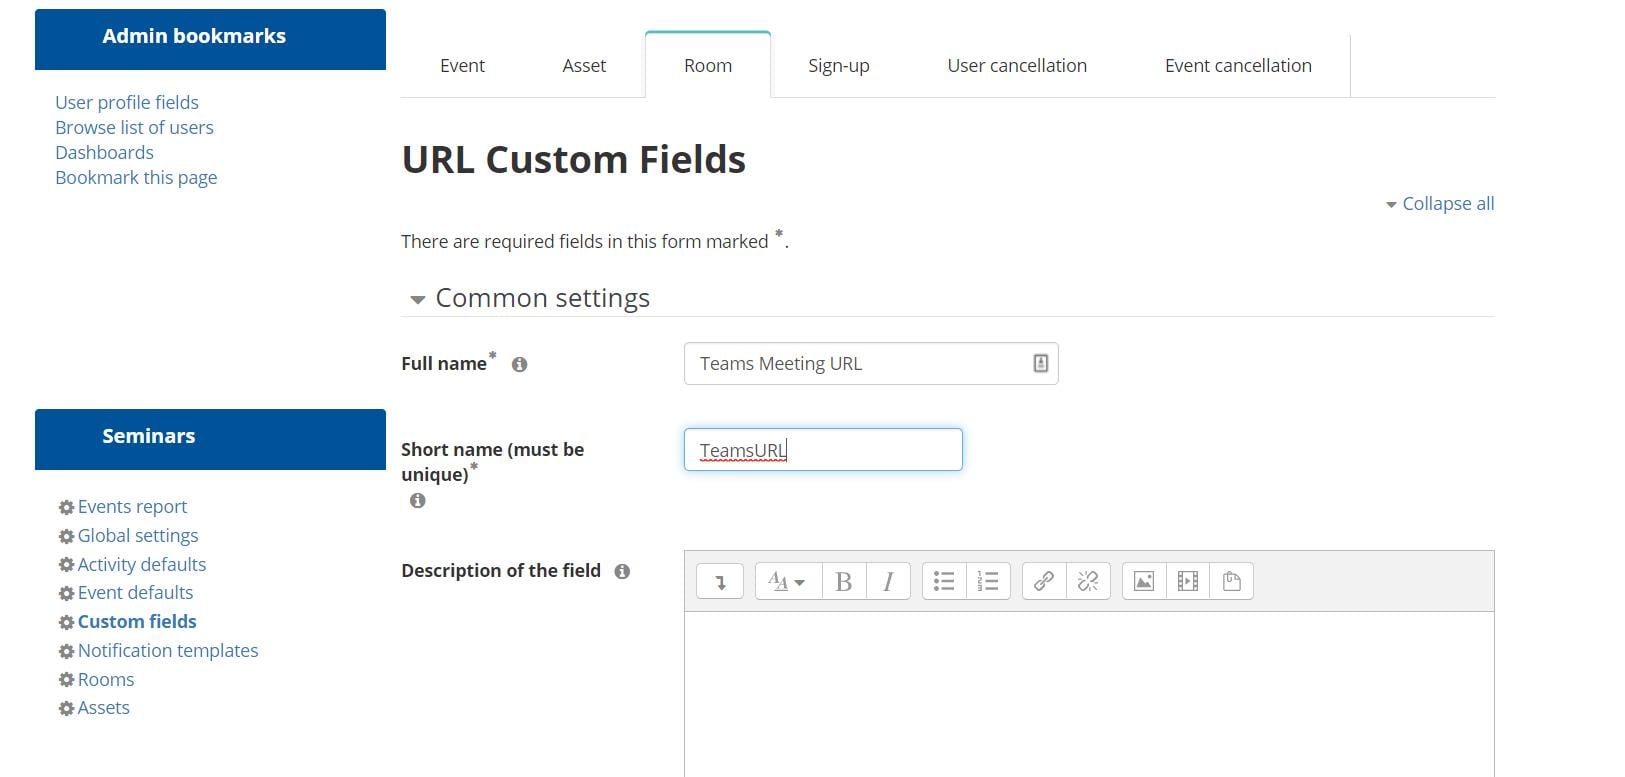Open the paragraph styles dropdown
This screenshot has width=1625, height=777.
pyautogui.click(x=786, y=581)
